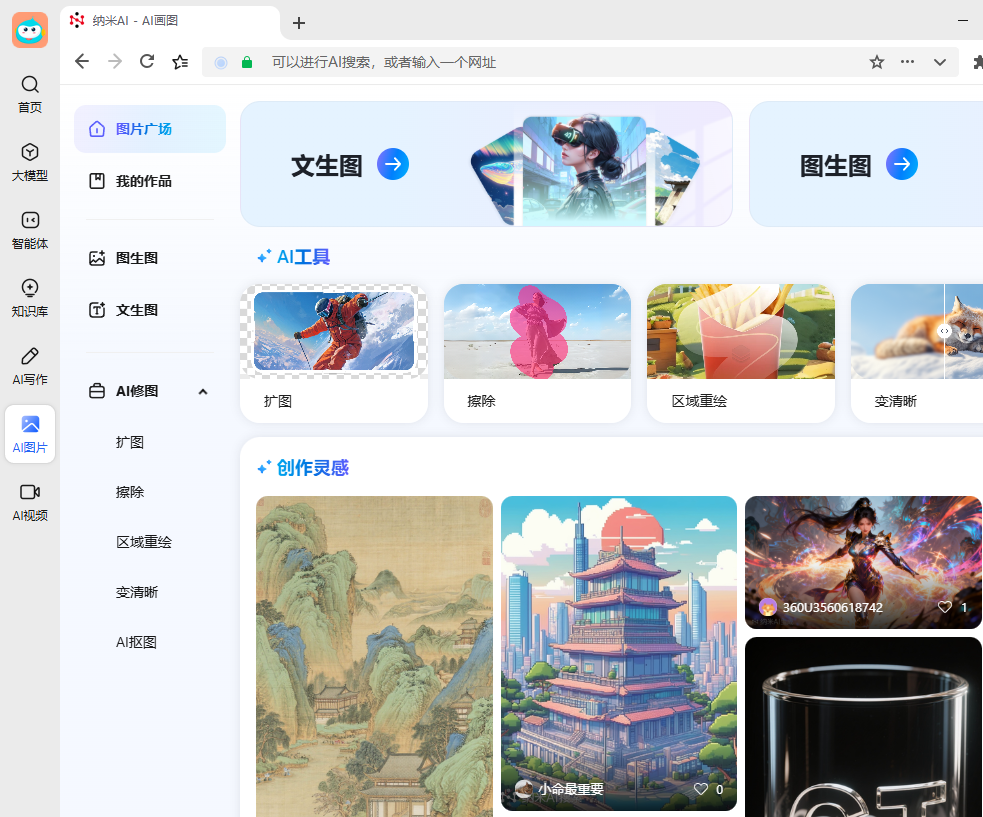Open the 知识库 sidebar icon
Screen dimensions: 983x817
[x=30, y=298]
